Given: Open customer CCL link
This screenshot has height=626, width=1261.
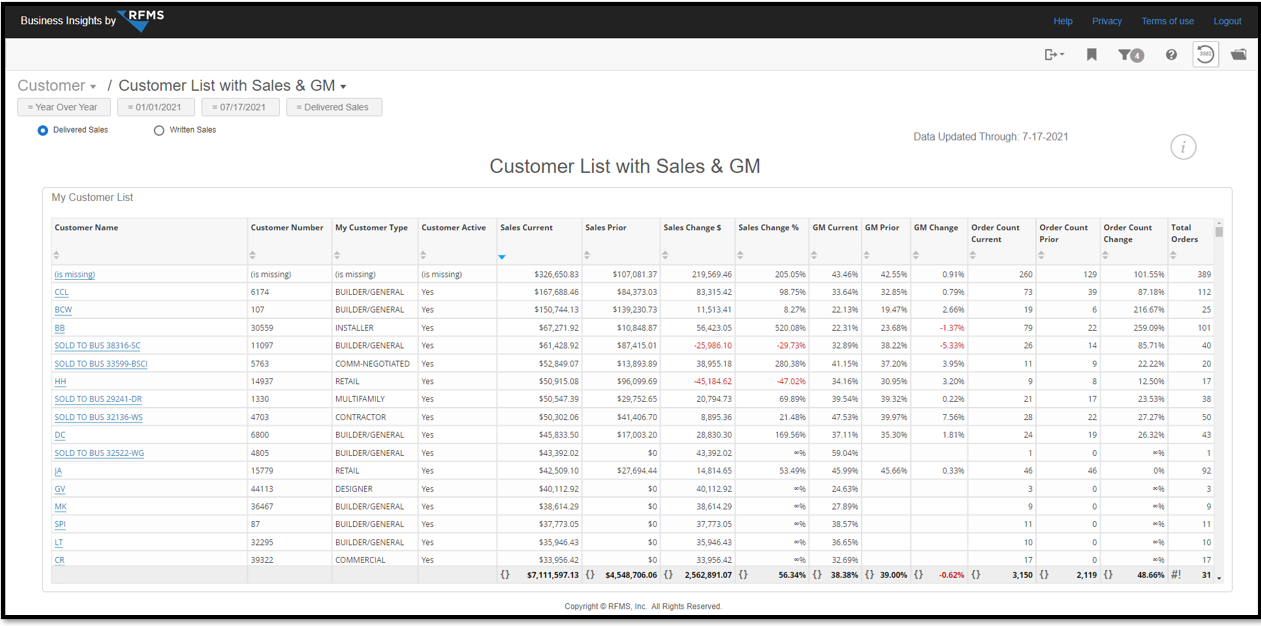Looking at the screenshot, I should click(62, 292).
